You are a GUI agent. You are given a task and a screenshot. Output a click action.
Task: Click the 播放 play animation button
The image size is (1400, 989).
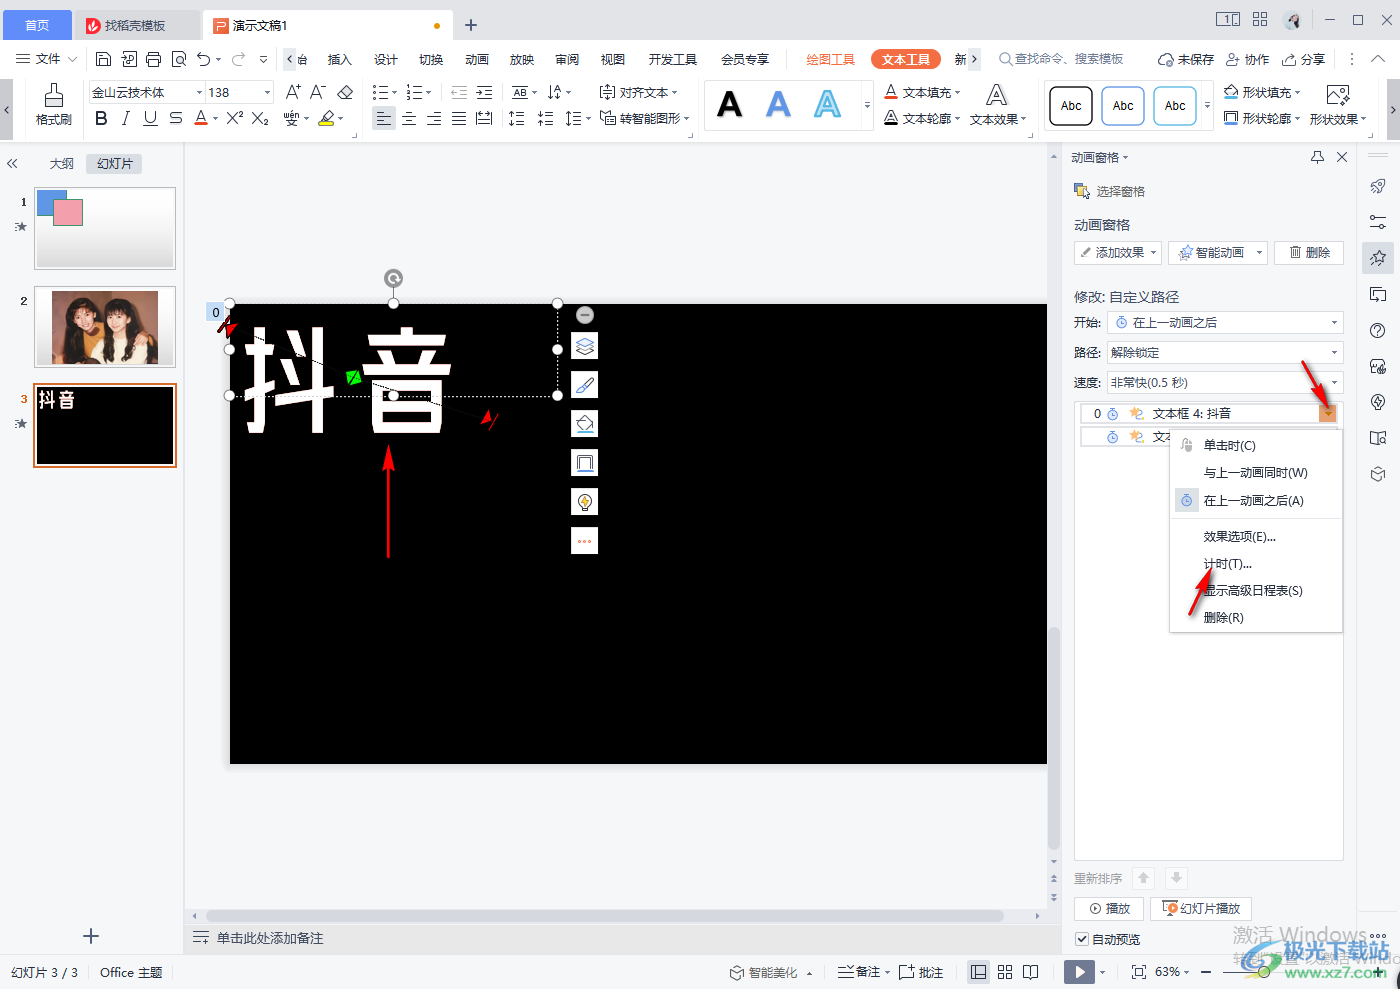click(x=1109, y=909)
